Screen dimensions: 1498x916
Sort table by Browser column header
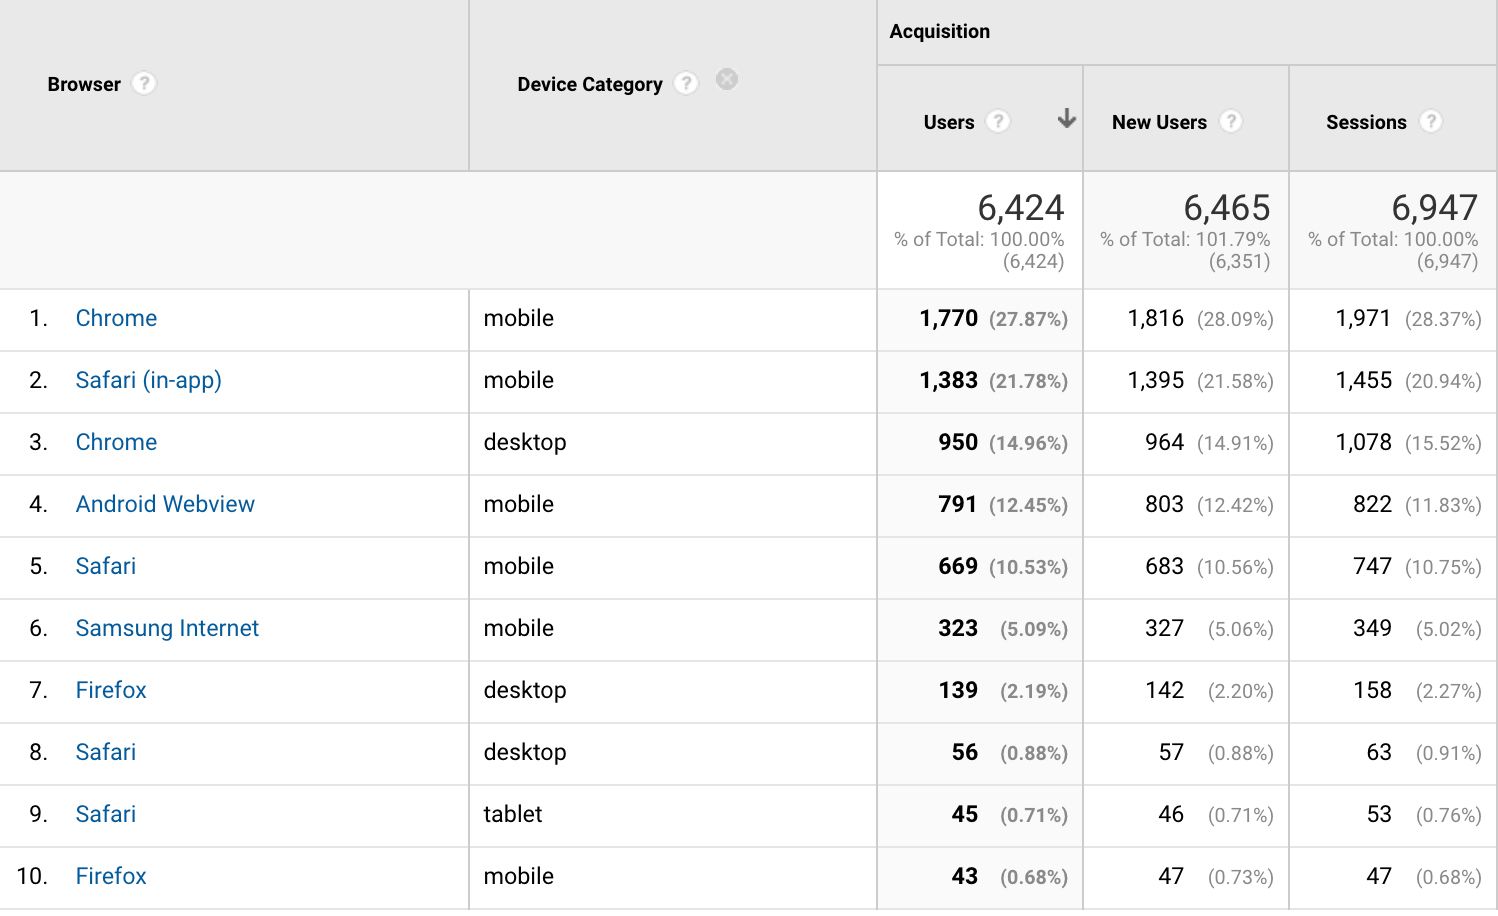tap(84, 84)
